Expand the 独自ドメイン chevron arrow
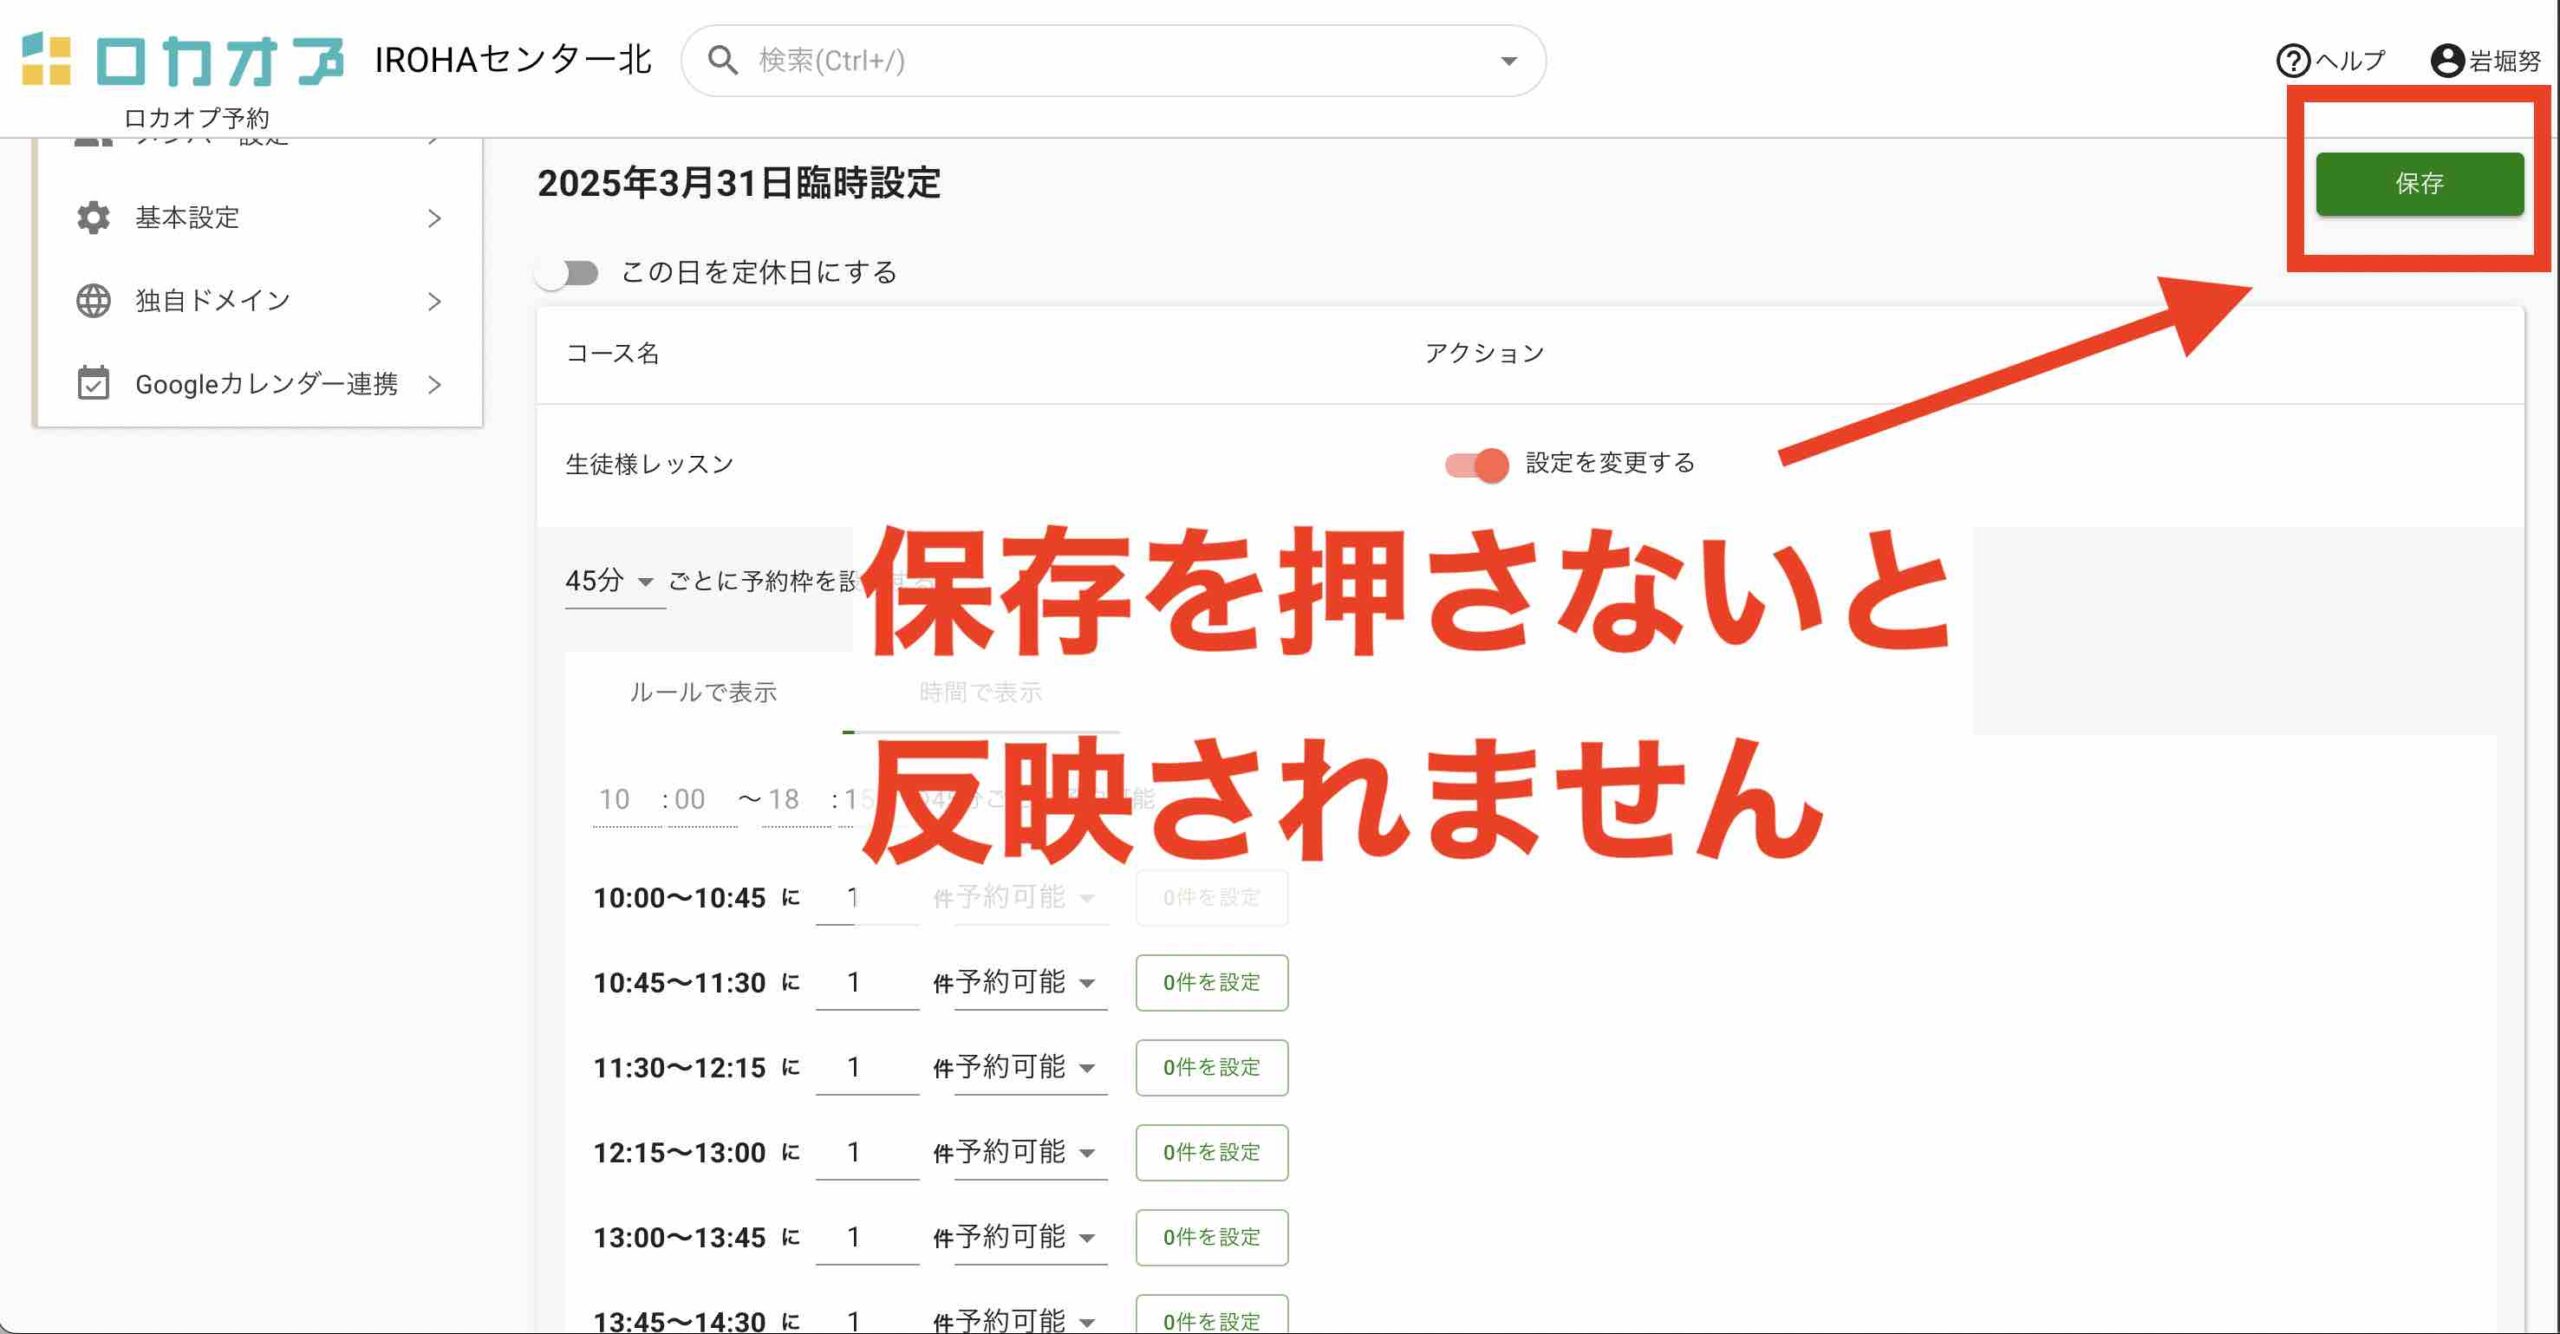2560x1334 pixels. click(434, 301)
